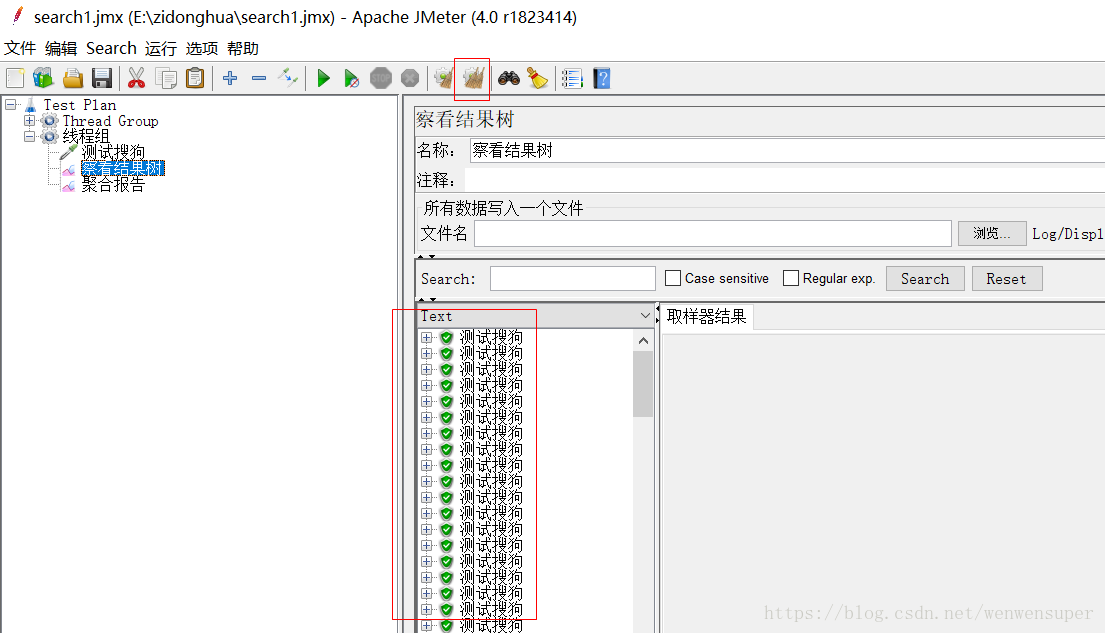Click the Clear All results icon
Image resolution: width=1105 pixels, height=633 pixels.
473,78
